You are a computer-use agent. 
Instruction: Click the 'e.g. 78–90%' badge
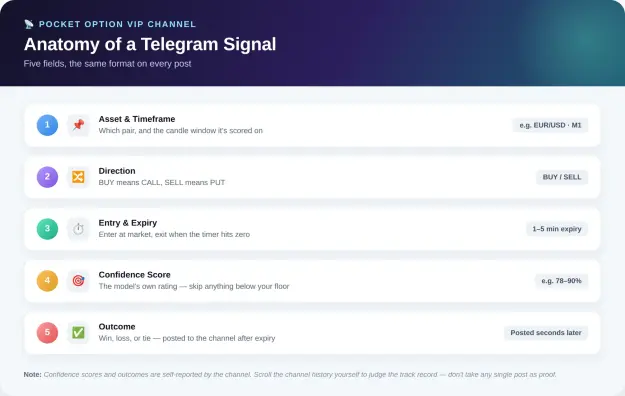coord(561,281)
